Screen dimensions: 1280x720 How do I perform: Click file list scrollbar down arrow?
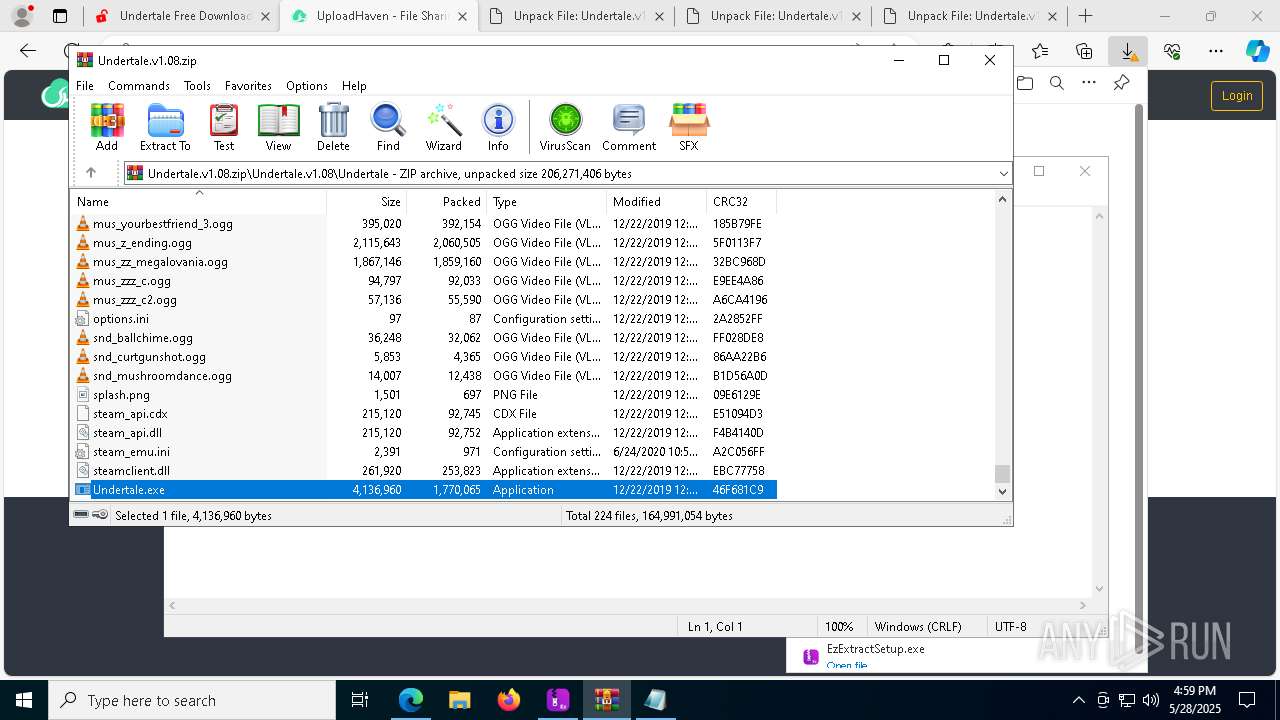coord(1002,491)
